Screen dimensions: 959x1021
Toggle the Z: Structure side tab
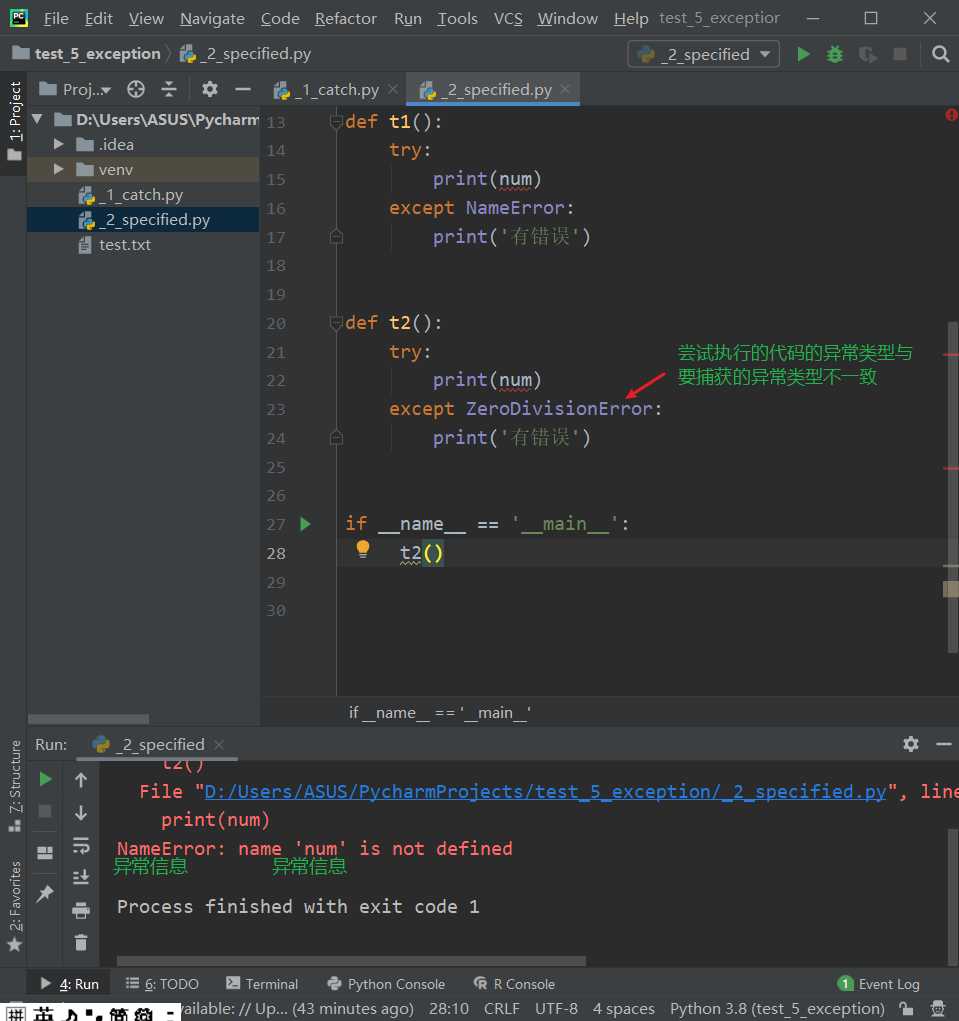tap(14, 786)
